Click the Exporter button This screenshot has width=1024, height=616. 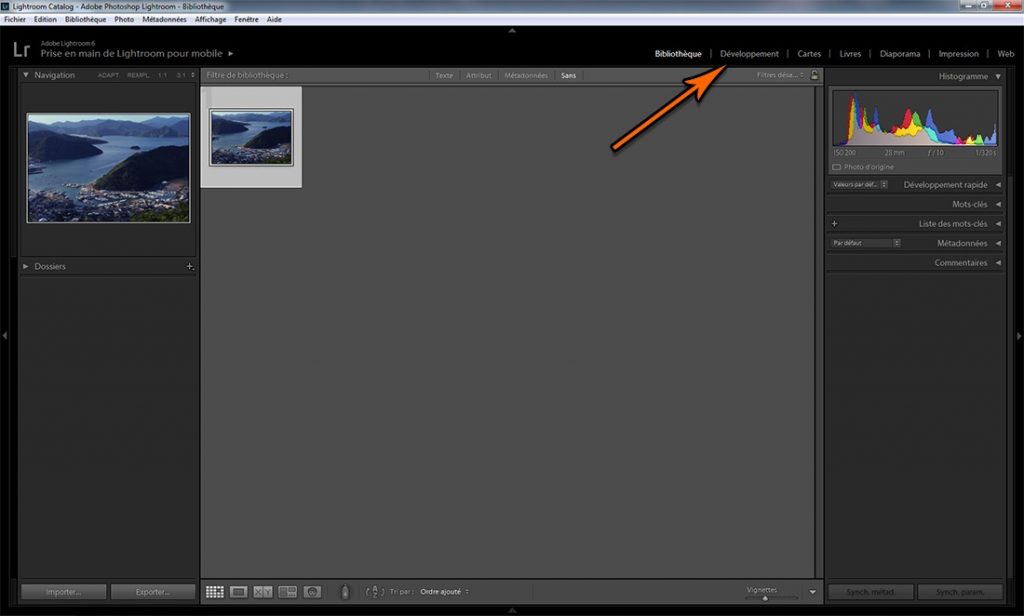point(153,592)
